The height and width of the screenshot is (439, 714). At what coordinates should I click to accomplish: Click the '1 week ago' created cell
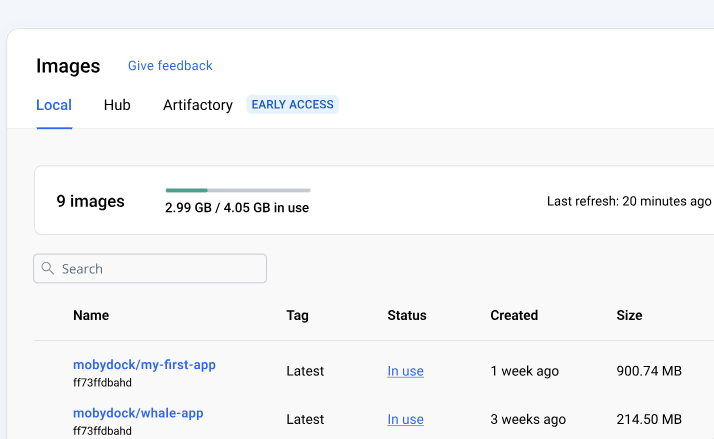point(525,371)
